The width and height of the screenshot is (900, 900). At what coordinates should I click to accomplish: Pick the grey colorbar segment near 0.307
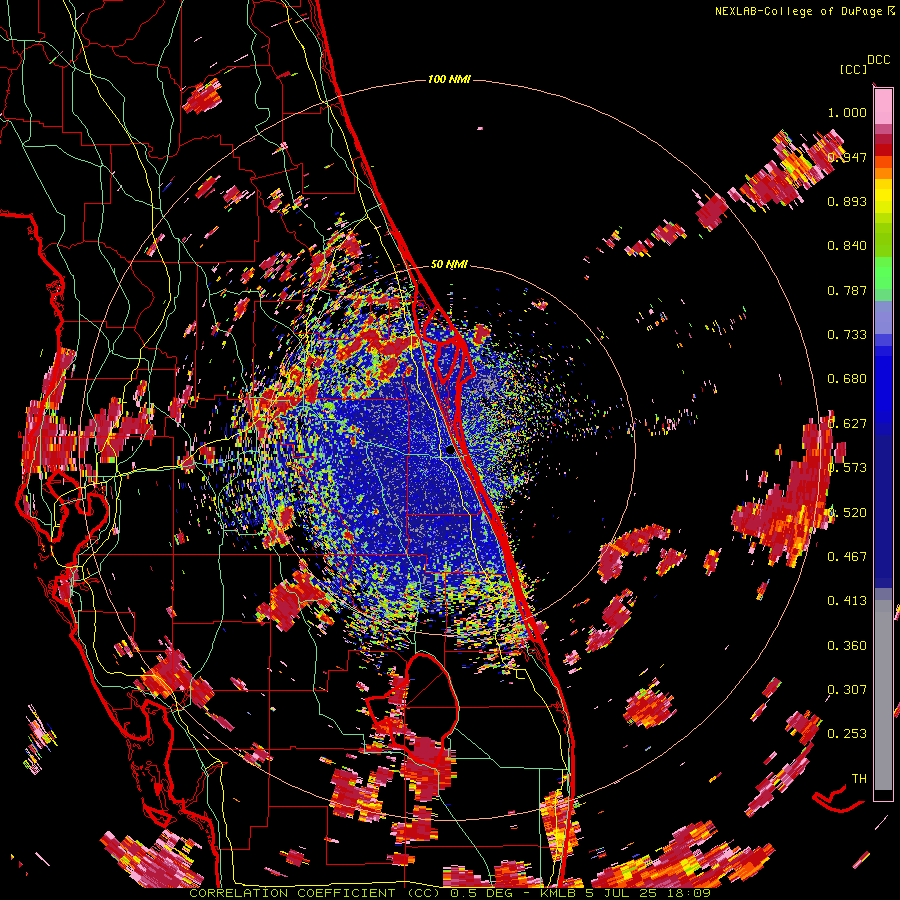coord(883,700)
